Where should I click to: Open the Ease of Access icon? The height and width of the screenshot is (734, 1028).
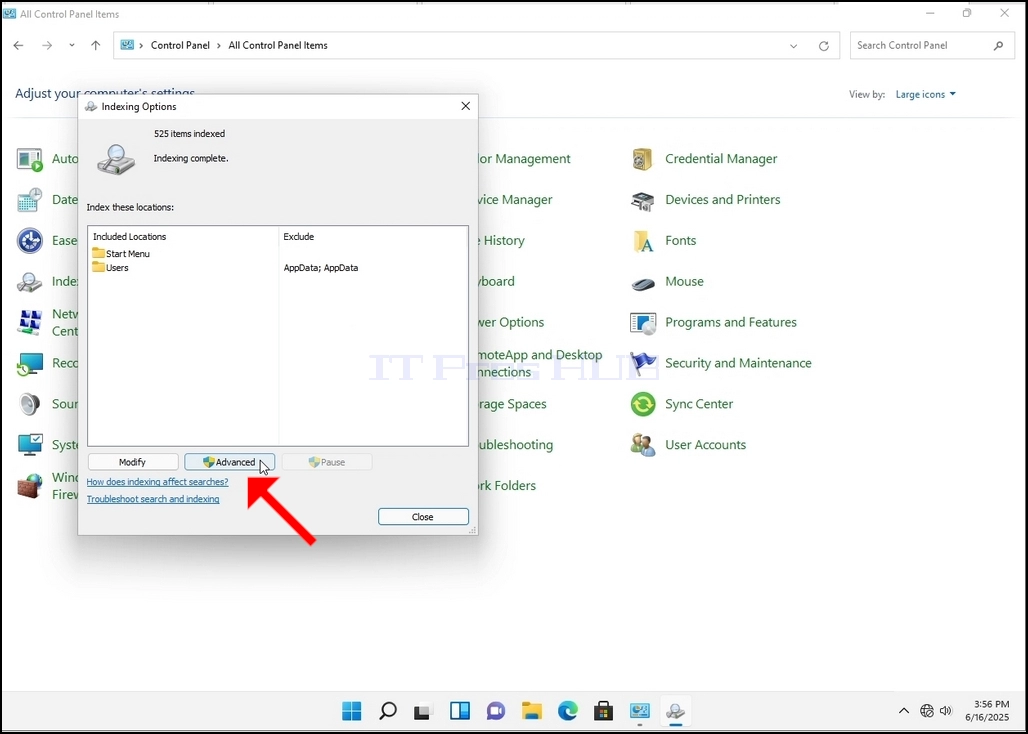(30, 241)
